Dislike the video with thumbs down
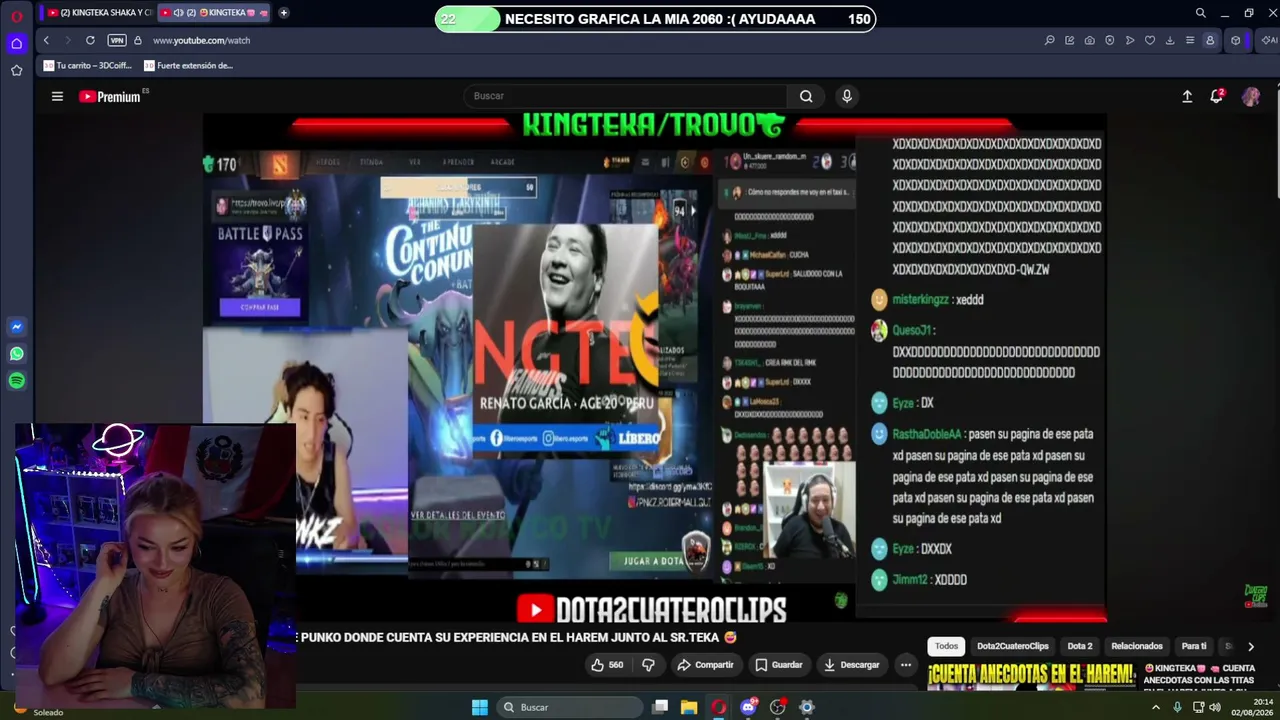This screenshot has width=1280, height=720. click(x=648, y=665)
